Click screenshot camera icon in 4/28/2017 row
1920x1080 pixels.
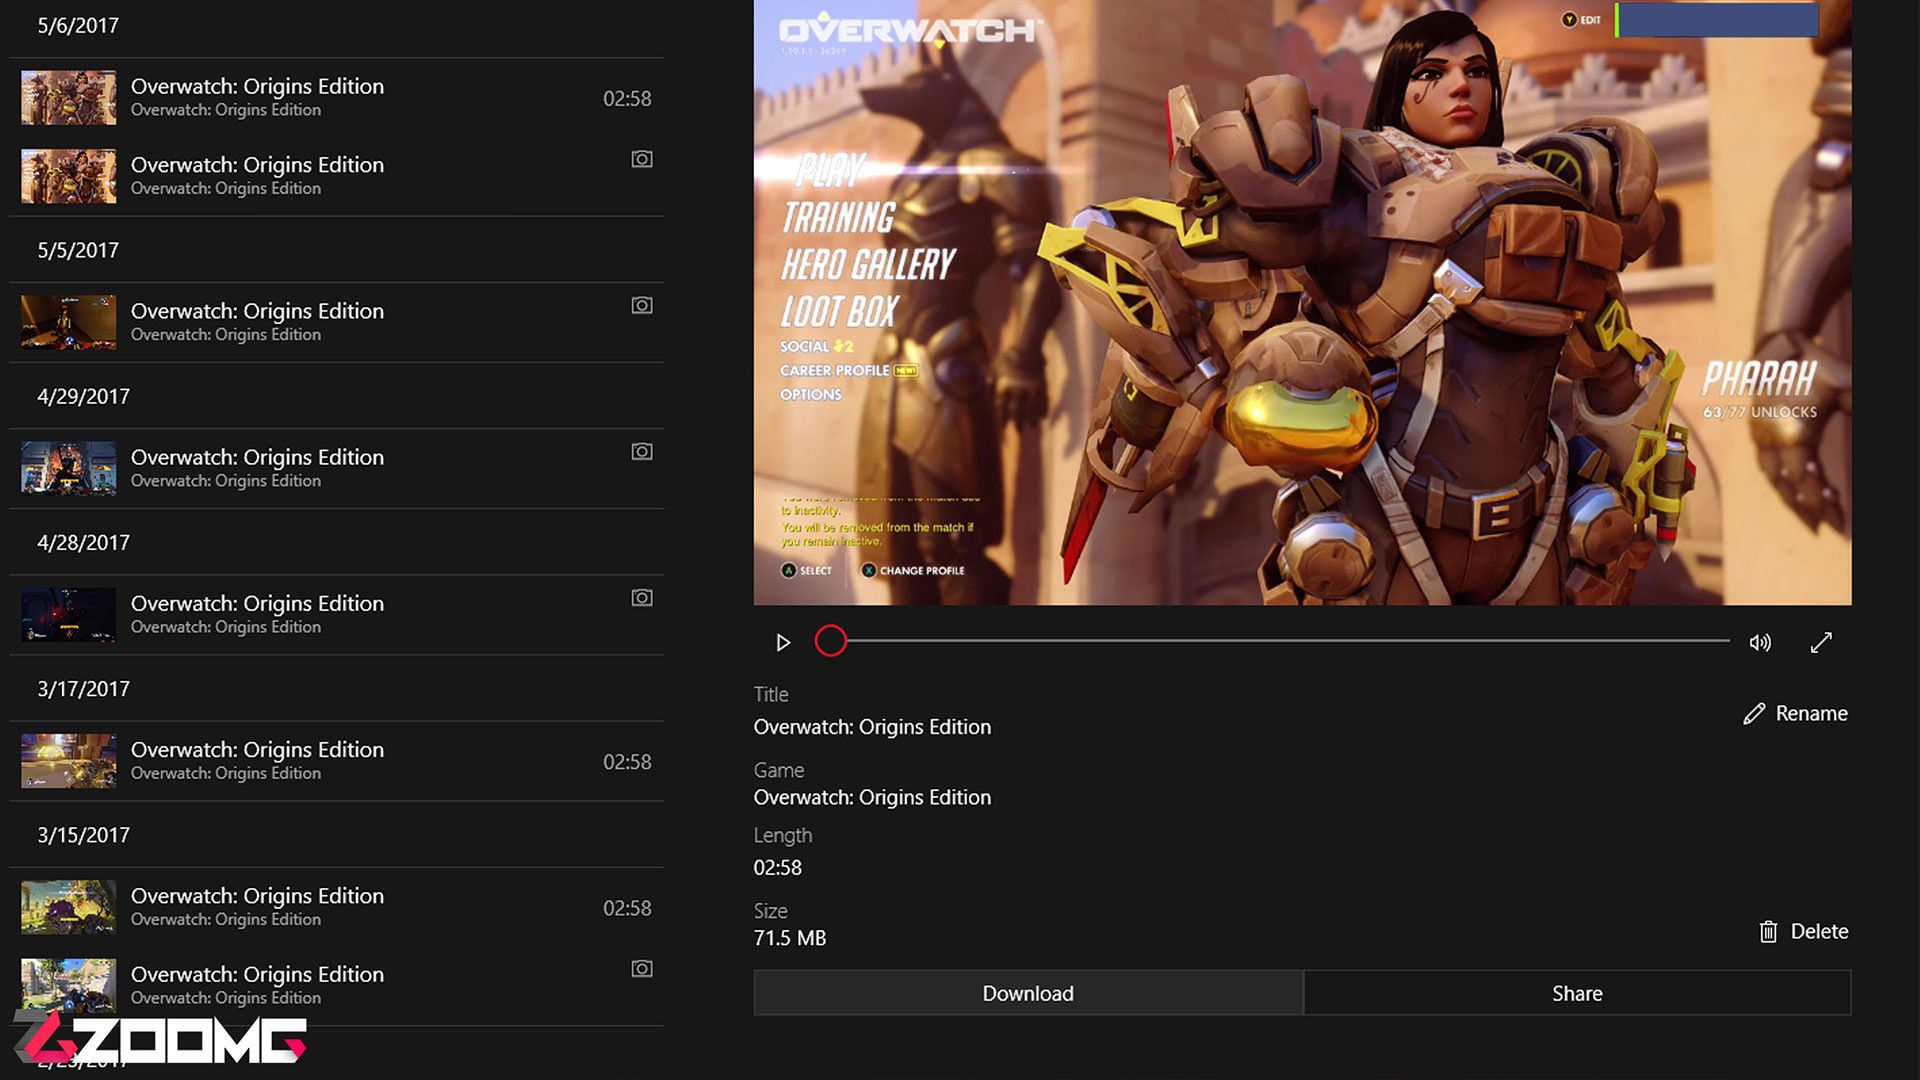(x=642, y=598)
